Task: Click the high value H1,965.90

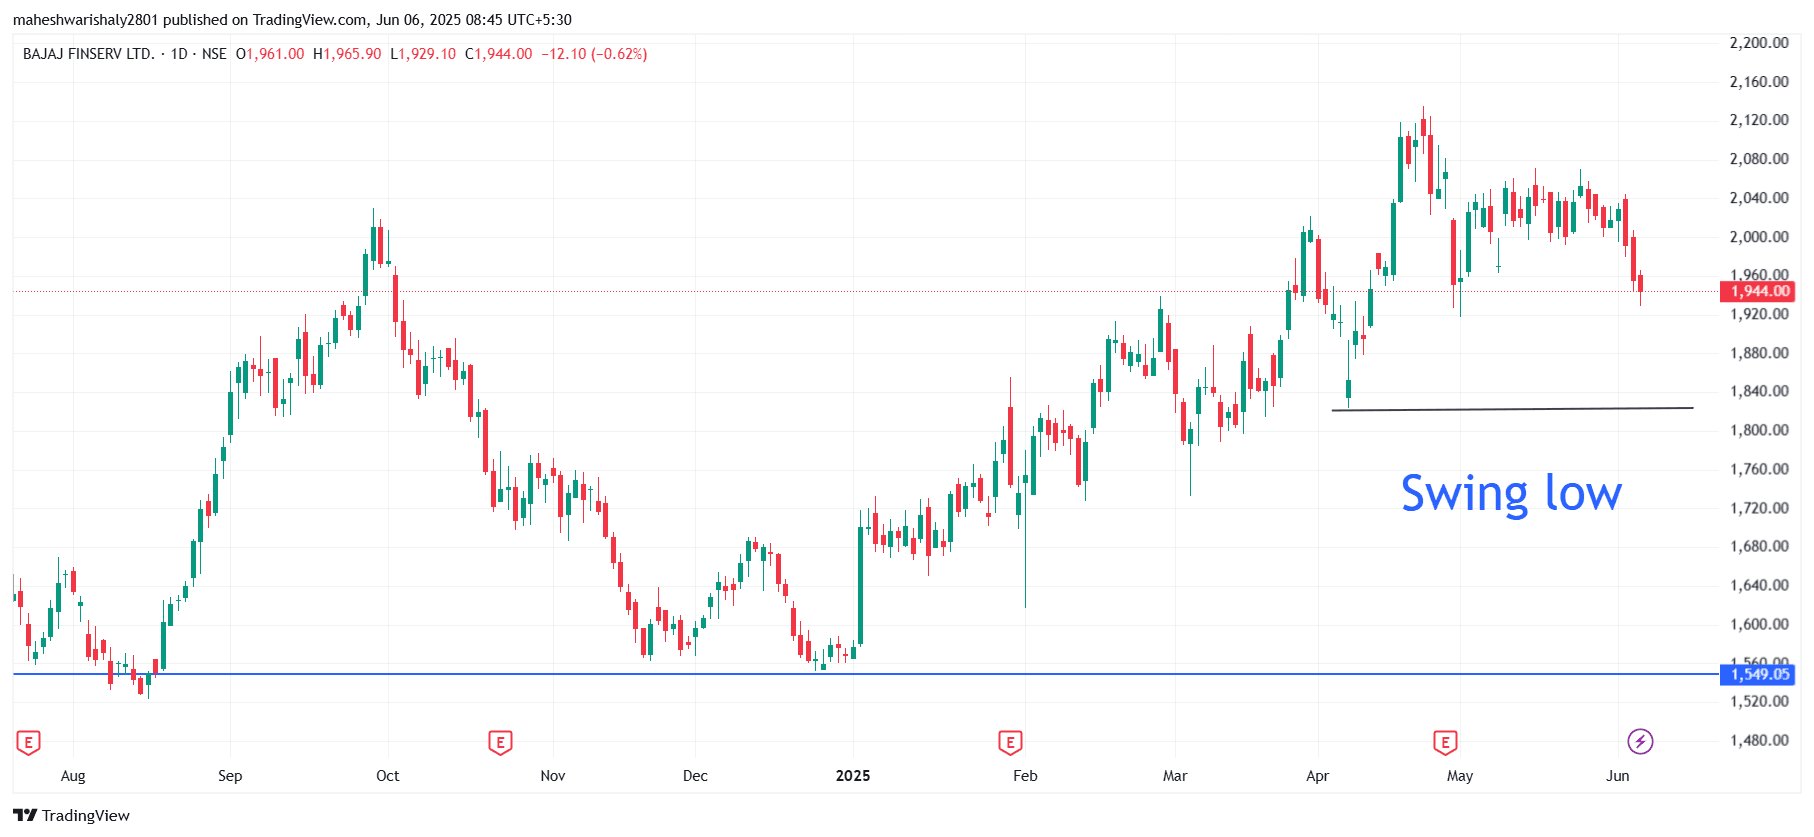Action: pos(347,54)
